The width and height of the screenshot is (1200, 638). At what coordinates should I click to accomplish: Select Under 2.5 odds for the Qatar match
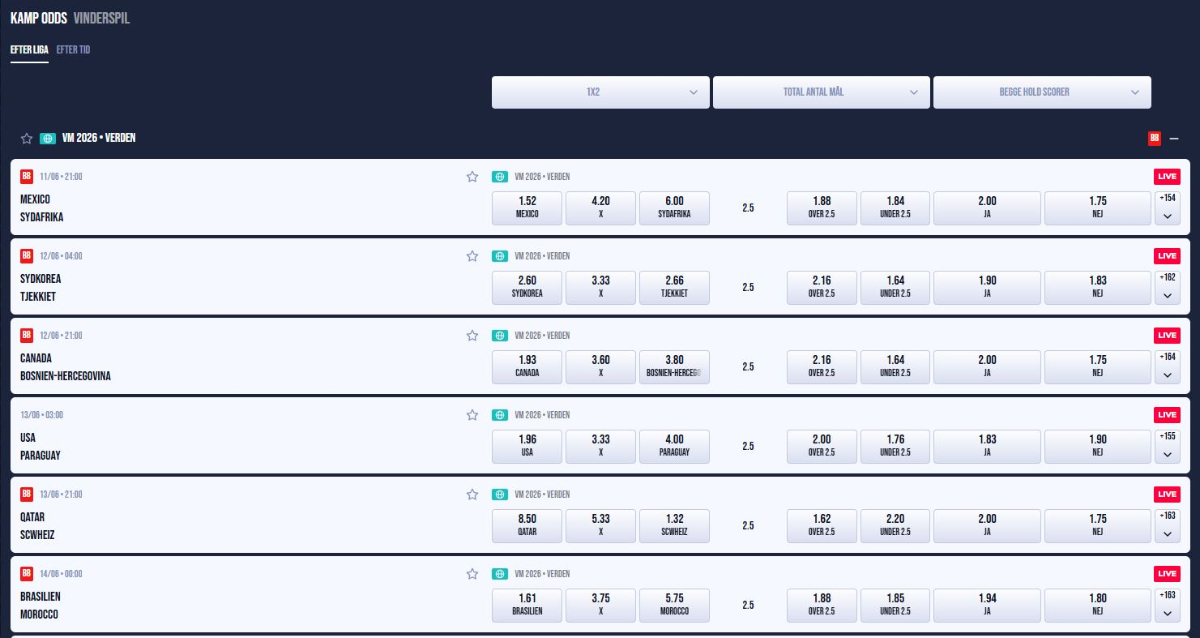(894, 525)
